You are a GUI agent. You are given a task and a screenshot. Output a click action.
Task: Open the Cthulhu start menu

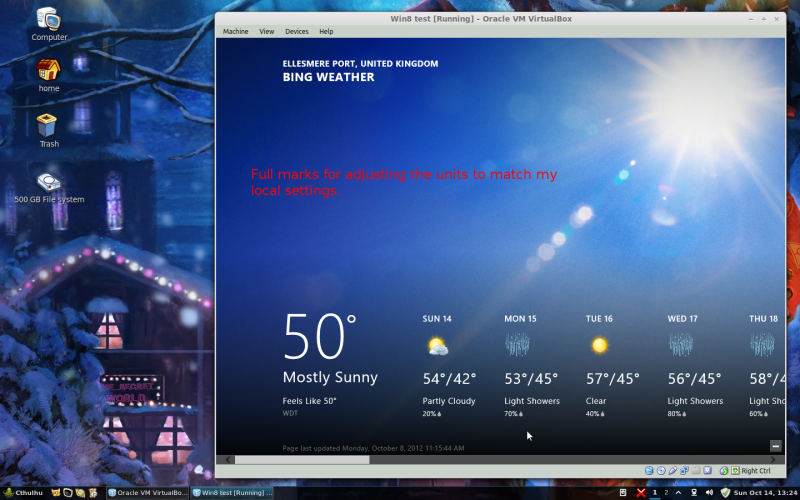[22, 493]
